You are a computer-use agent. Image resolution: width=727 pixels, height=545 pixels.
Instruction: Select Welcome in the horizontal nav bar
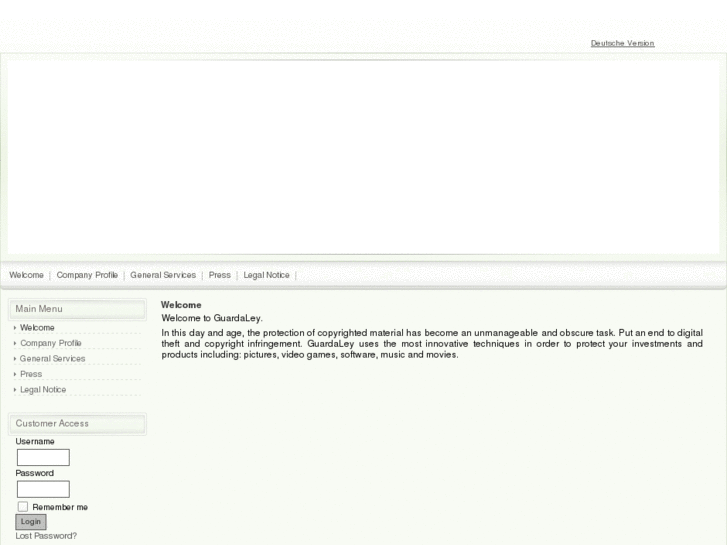click(x=26, y=275)
